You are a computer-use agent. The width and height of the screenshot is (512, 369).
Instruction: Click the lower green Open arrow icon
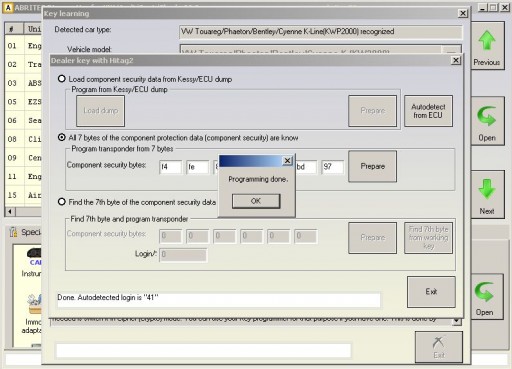pyautogui.click(x=484, y=292)
